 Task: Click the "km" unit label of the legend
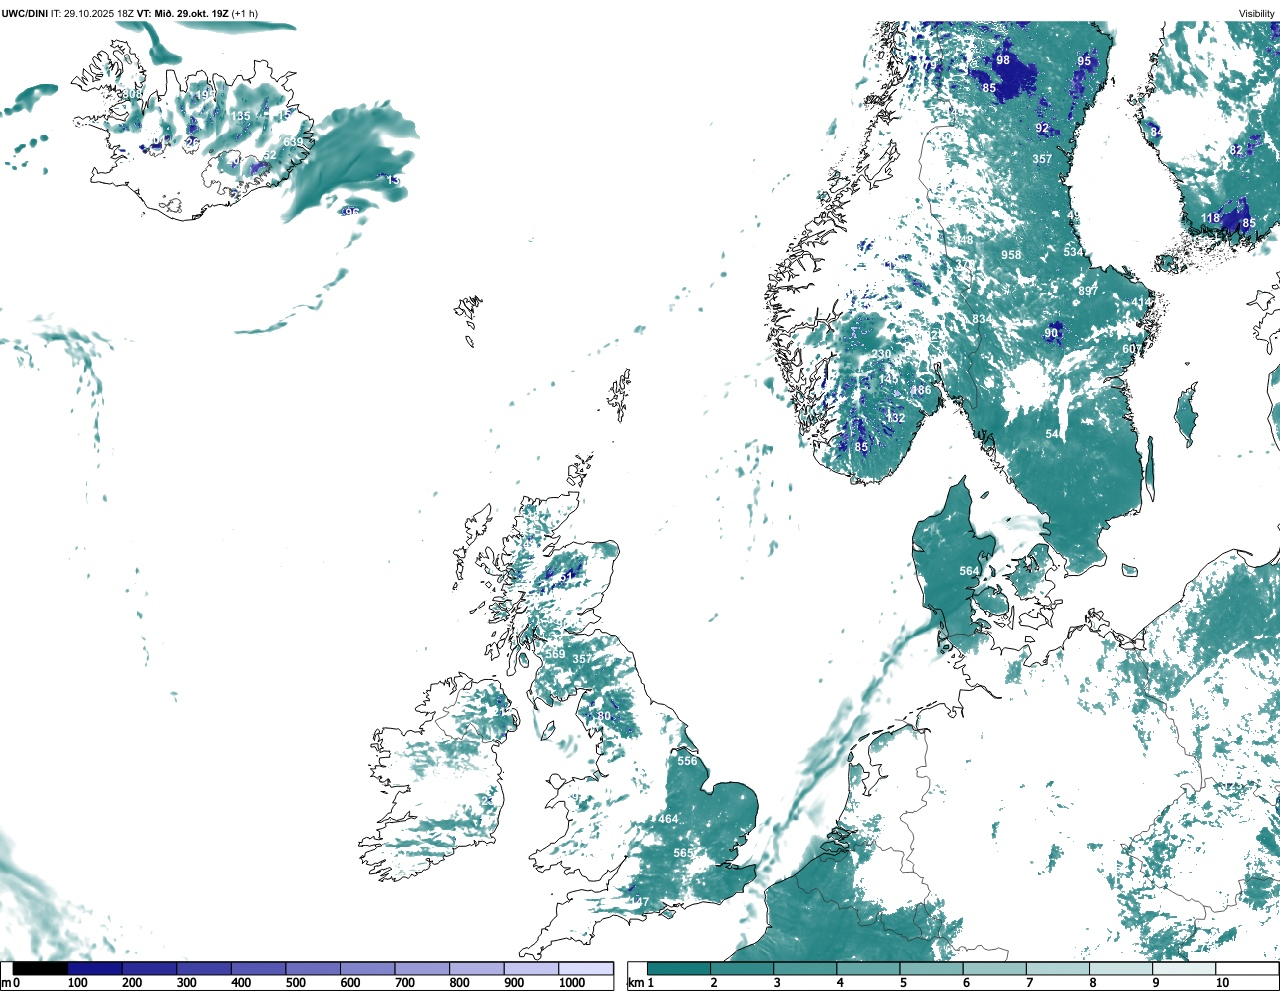click(634, 983)
